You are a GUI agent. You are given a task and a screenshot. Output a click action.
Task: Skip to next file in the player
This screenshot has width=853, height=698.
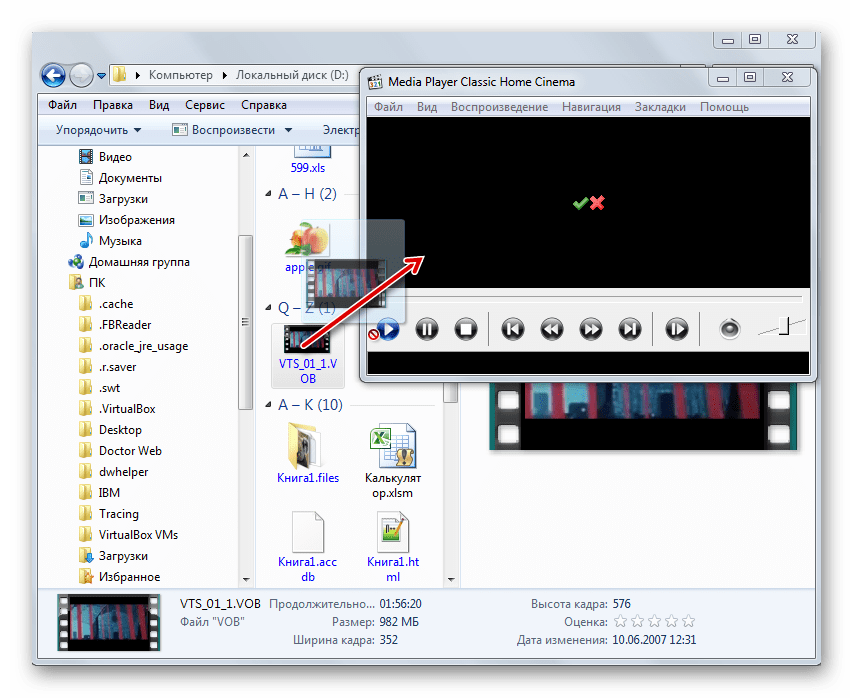point(628,328)
